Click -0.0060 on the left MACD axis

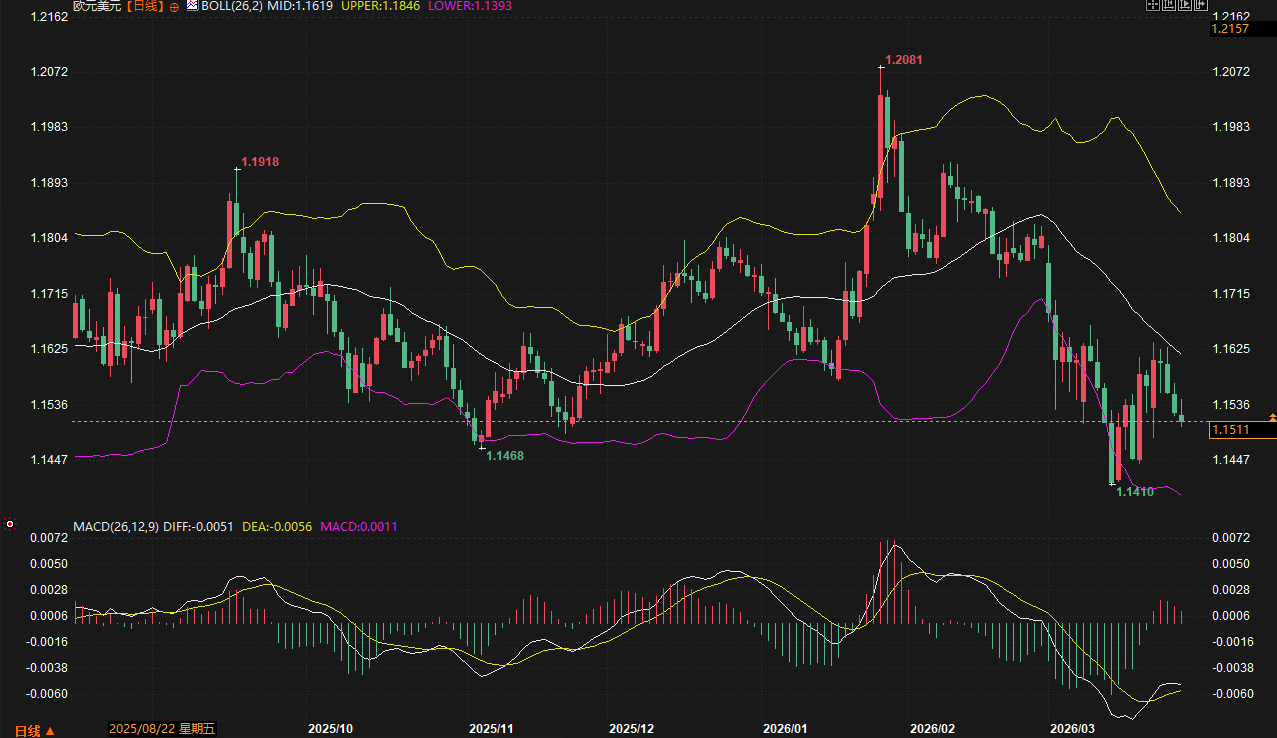(x=47, y=694)
